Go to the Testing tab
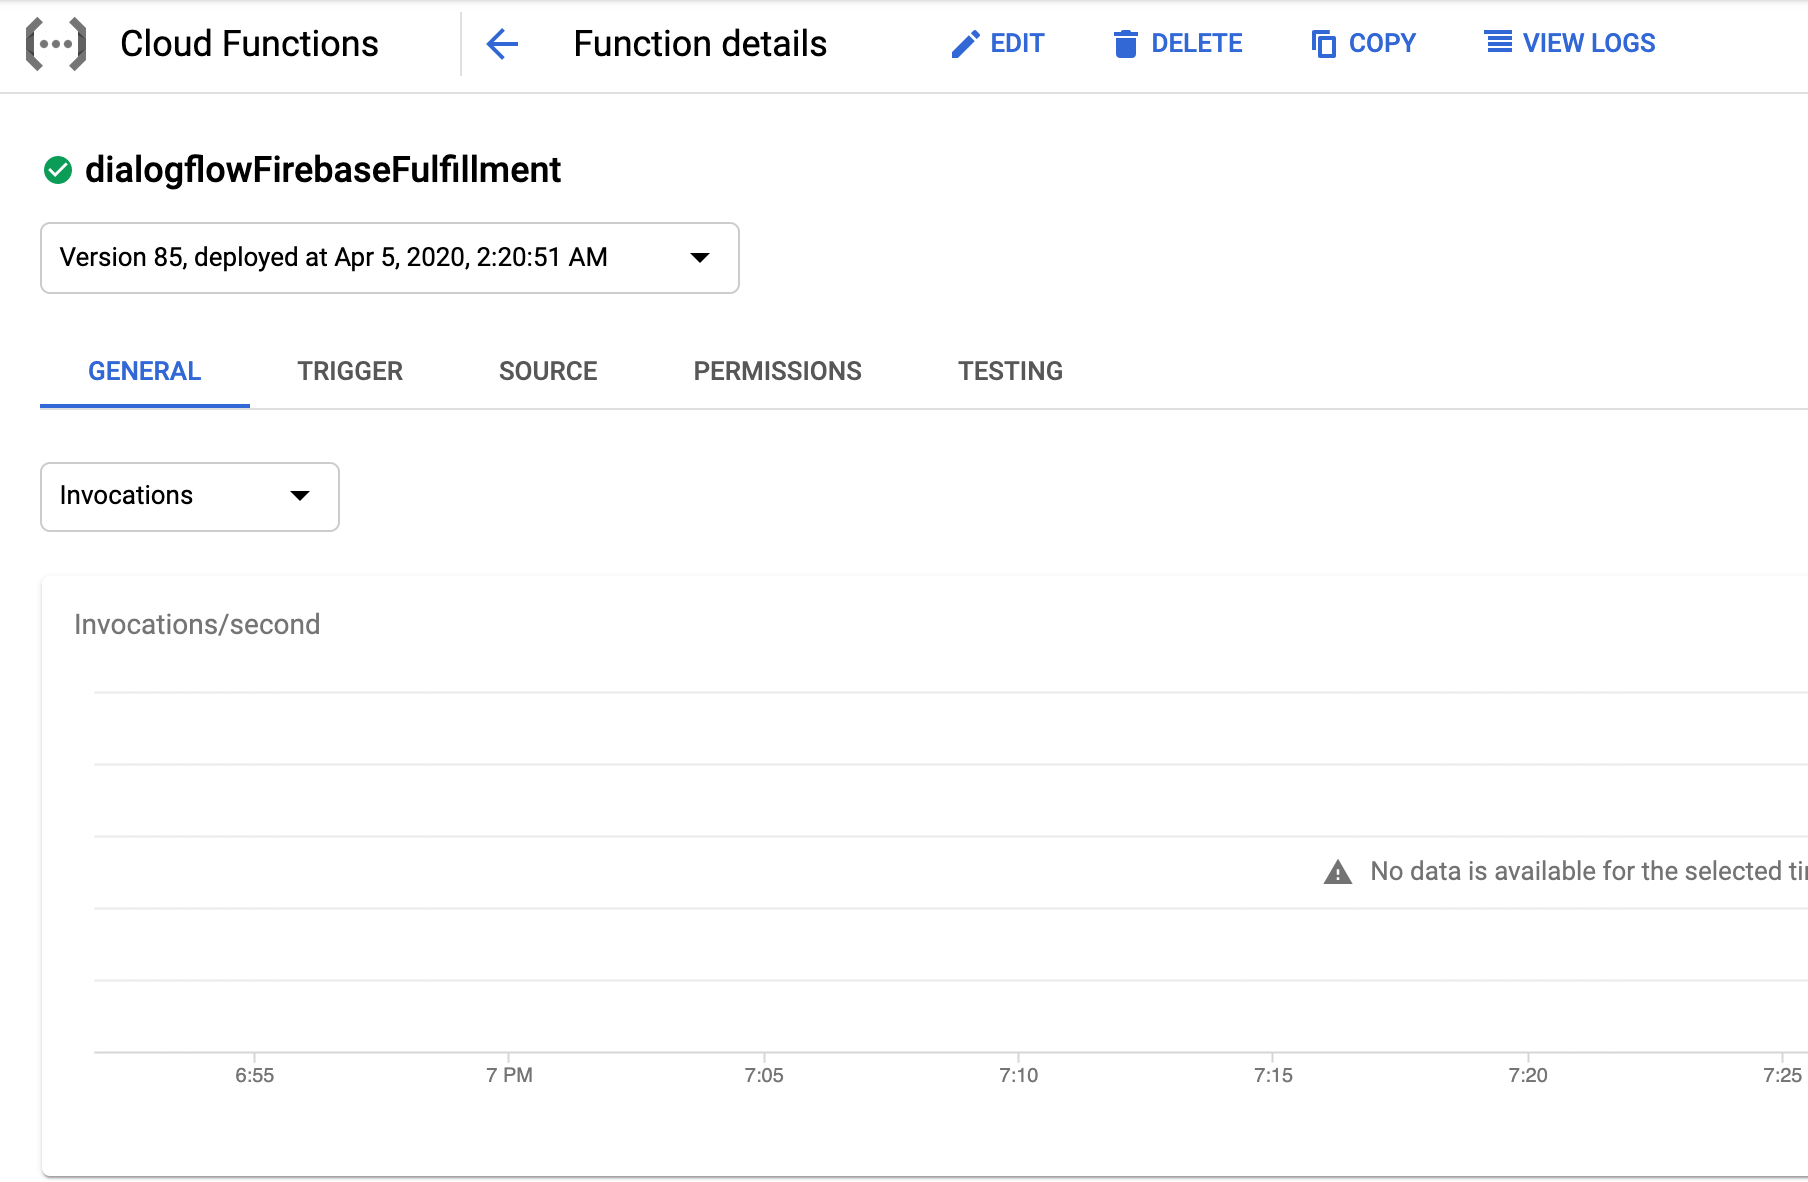 pos(1010,371)
